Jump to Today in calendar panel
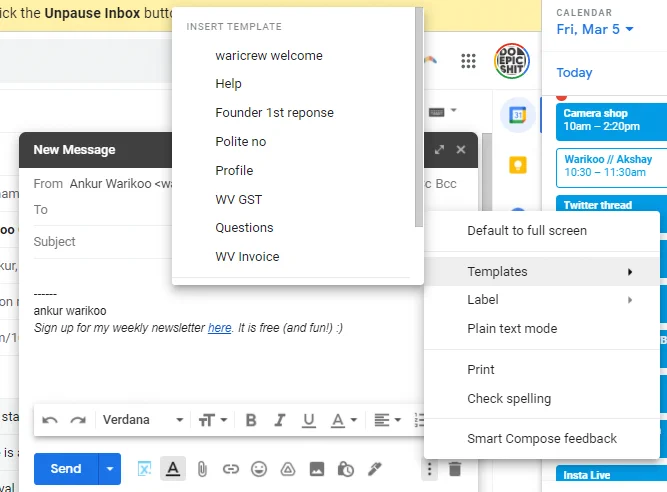The height and width of the screenshot is (492, 667). (574, 73)
